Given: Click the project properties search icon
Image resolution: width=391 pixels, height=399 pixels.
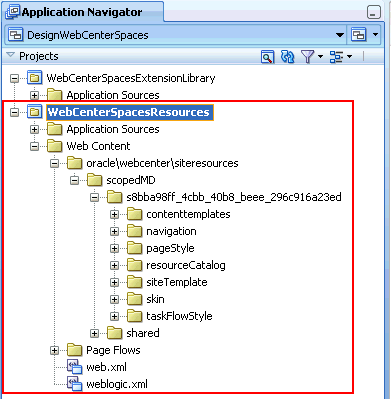Looking at the screenshot, I should click(x=267, y=57).
